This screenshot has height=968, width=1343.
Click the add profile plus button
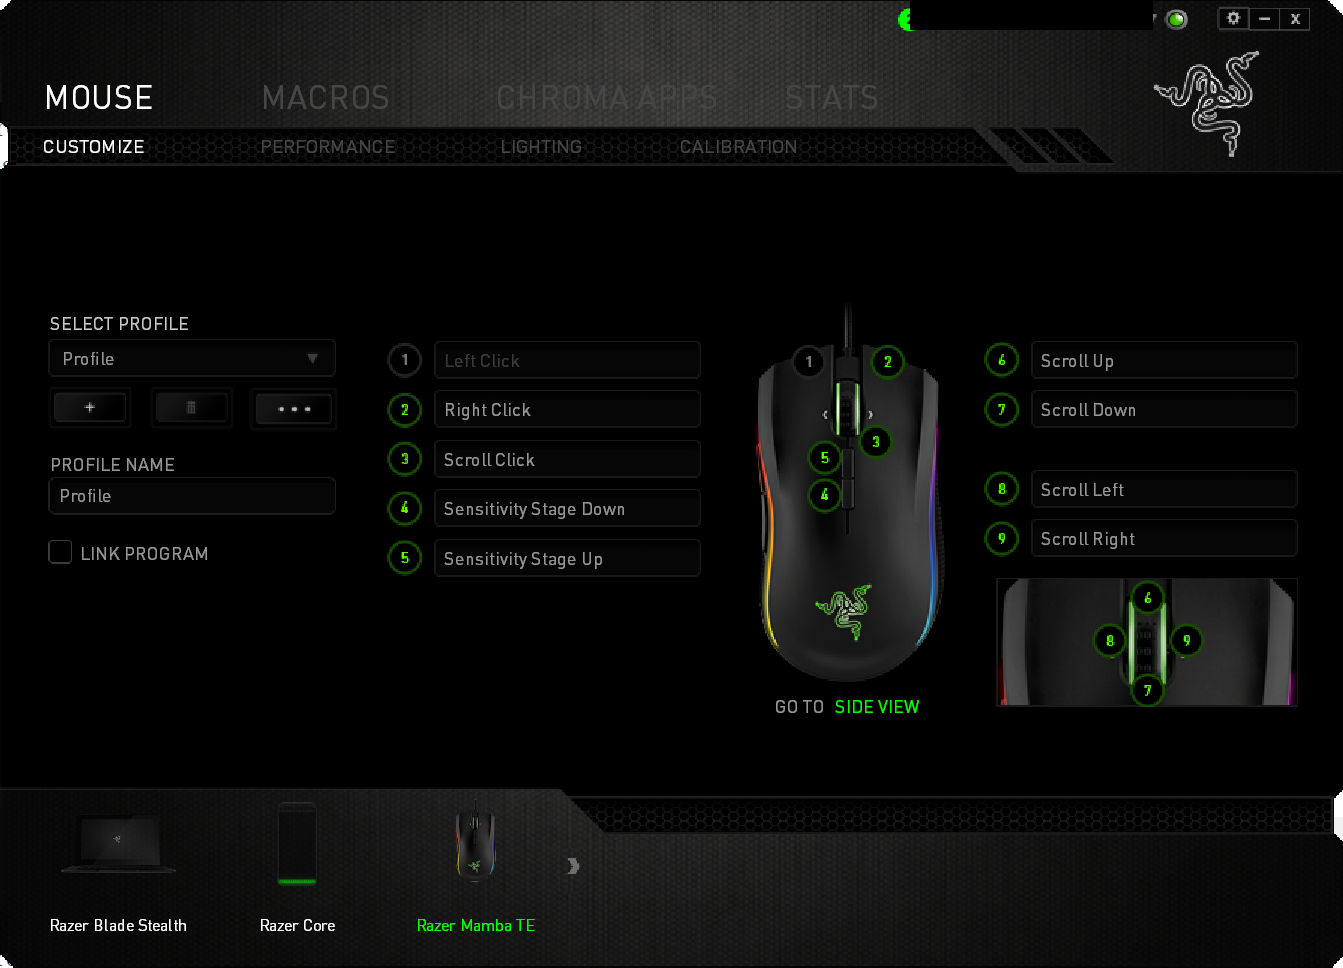pyautogui.click(x=90, y=408)
